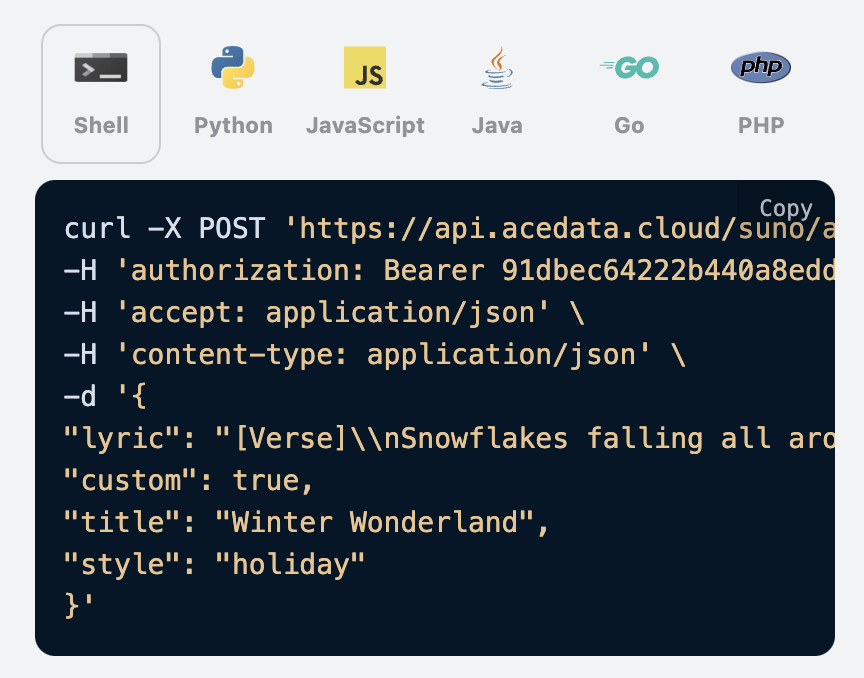The height and width of the screenshot is (678, 864).
Task: Choose the Java coffee cup icon
Action: tap(497, 67)
